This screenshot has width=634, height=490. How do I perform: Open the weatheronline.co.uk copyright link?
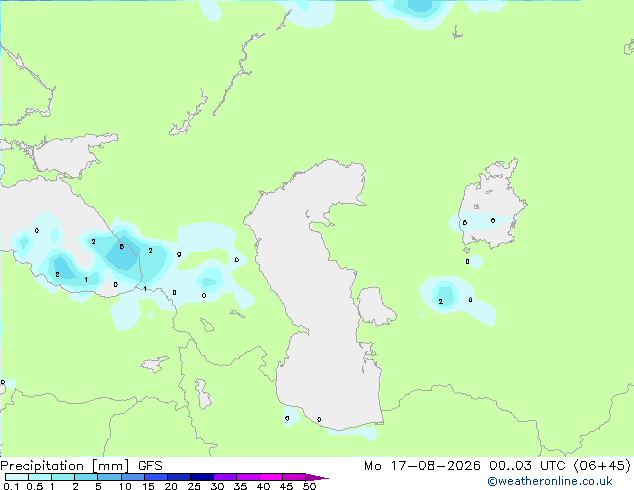click(x=550, y=481)
